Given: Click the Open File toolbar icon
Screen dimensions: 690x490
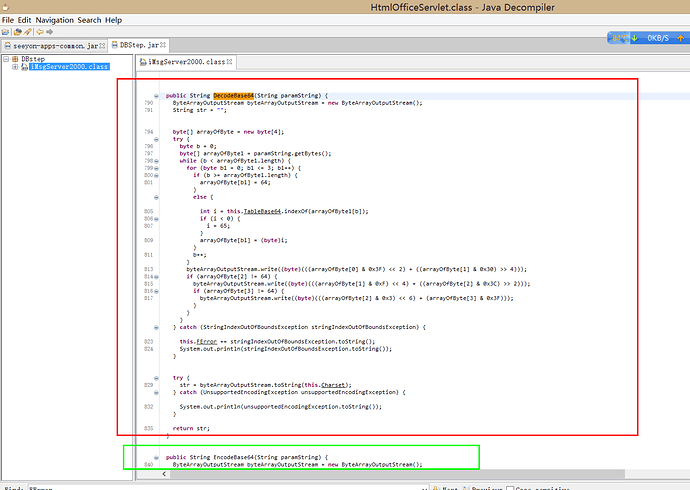Looking at the screenshot, I should (x=6, y=32).
